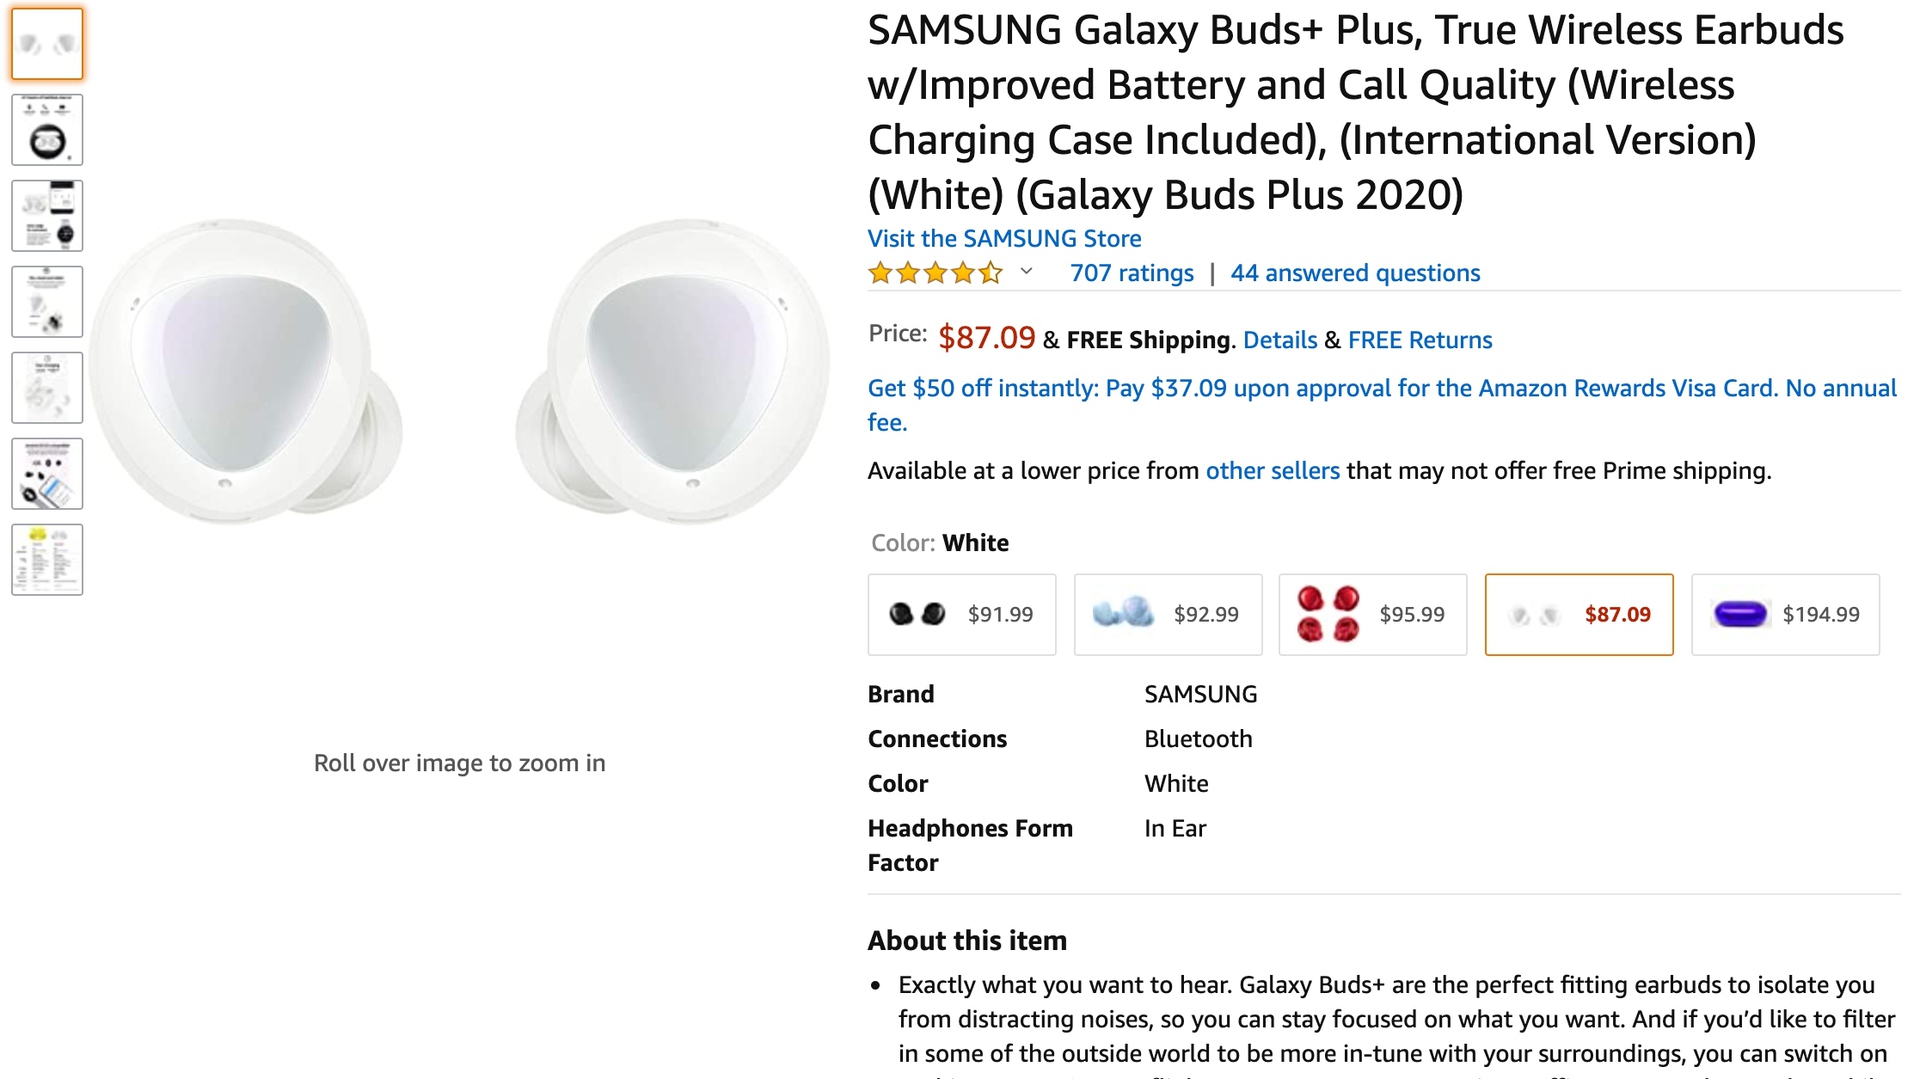
Task: View the third product image thumbnail
Action: pos(47,216)
